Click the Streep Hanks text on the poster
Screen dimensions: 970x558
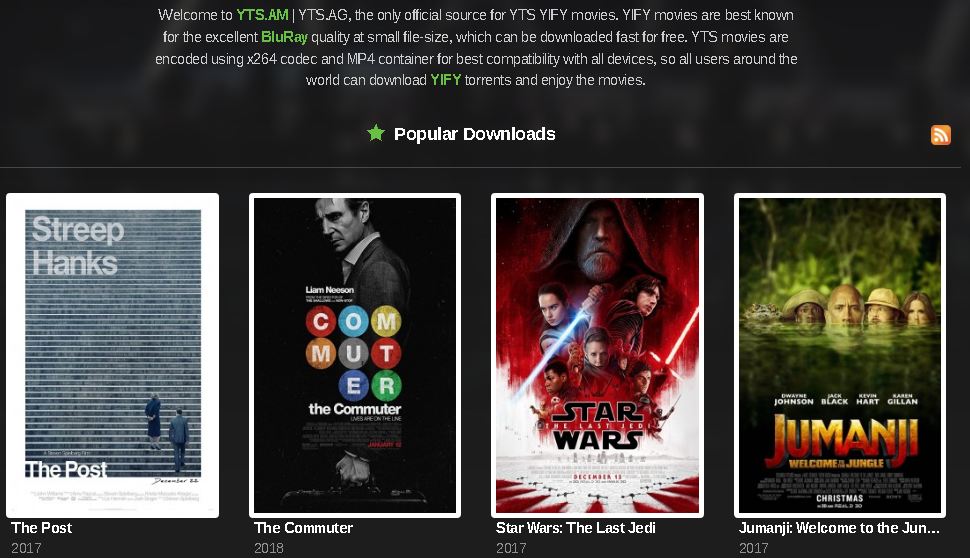[x=77, y=246]
